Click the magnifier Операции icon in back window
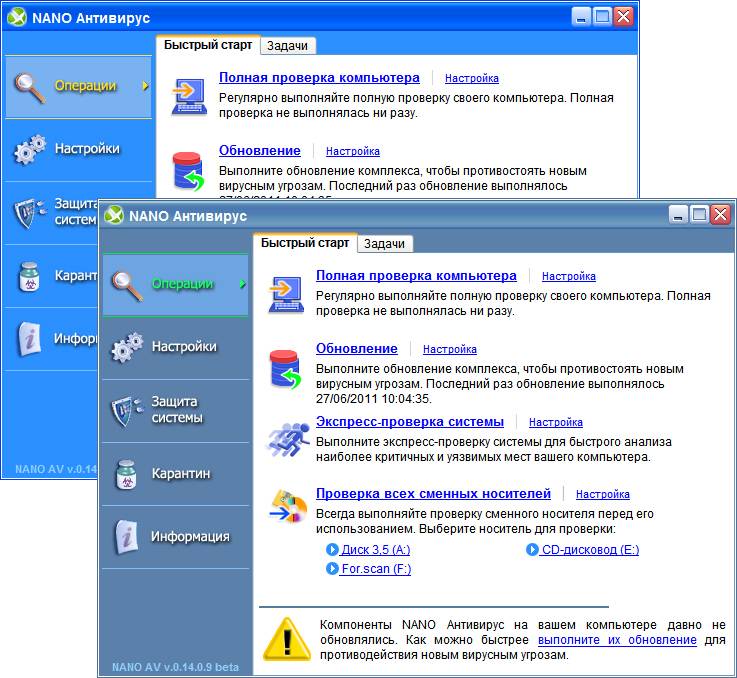 pyautogui.click(x=30, y=87)
